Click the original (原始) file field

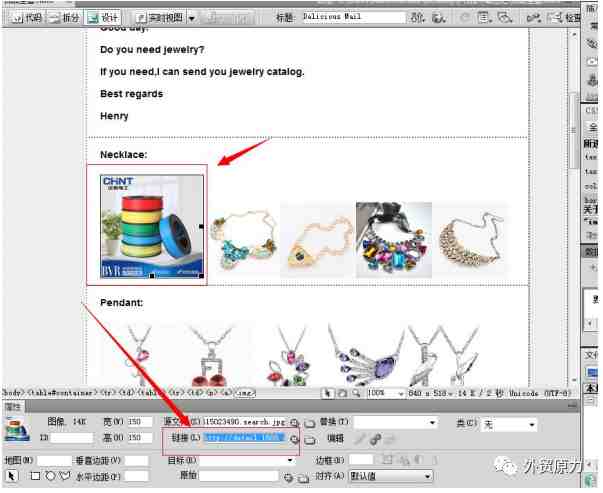(x=239, y=476)
